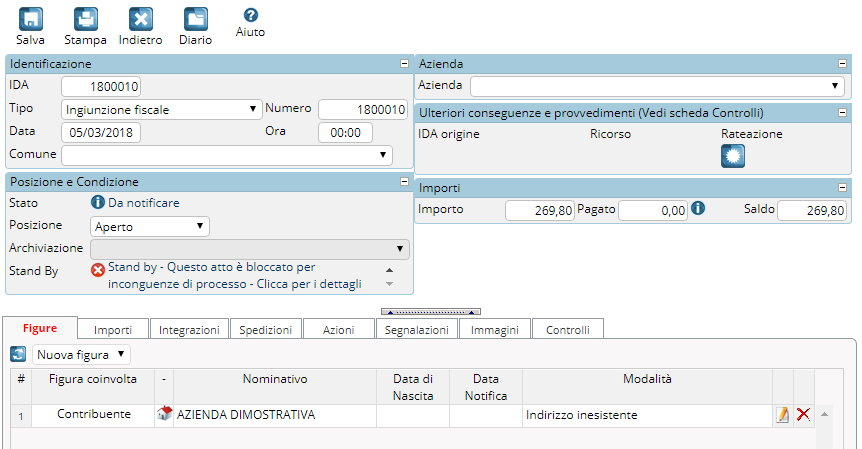
Task: Open the Nuova figura dropdown
Action: click(x=81, y=354)
